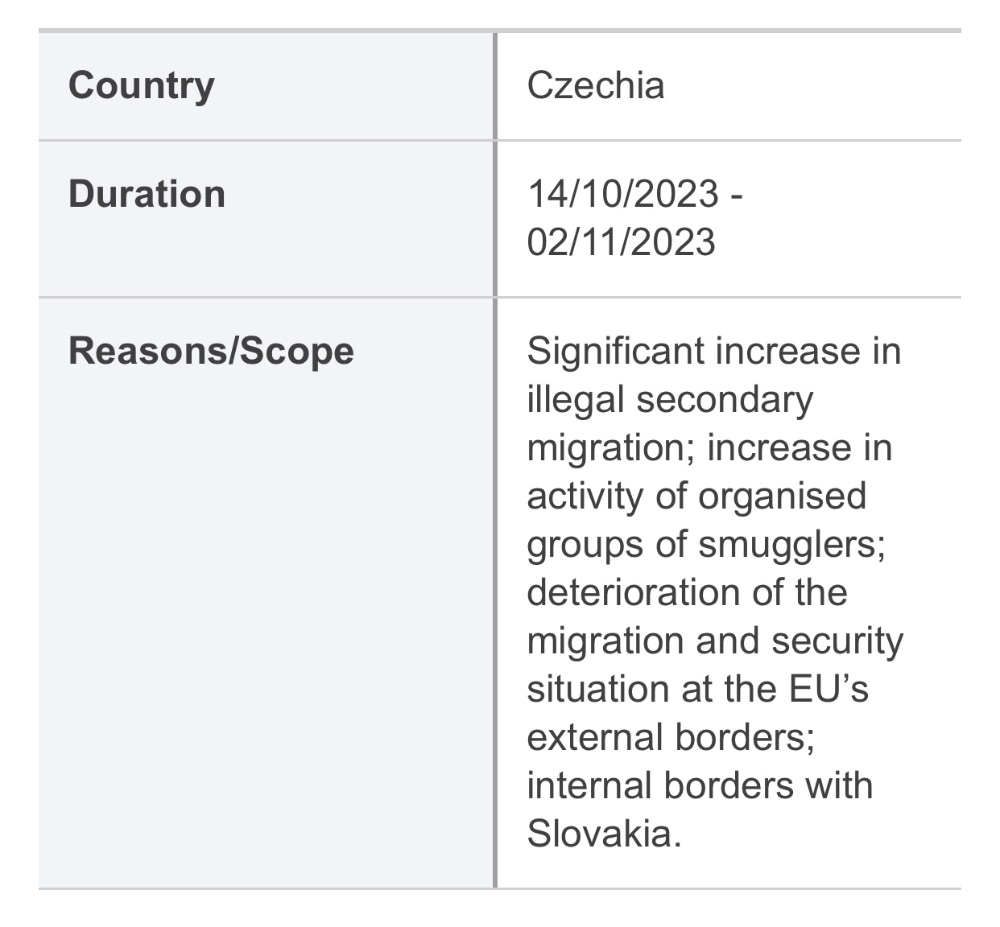1000x927 pixels.
Task: Click the Duration row label
Action: [x=147, y=194]
